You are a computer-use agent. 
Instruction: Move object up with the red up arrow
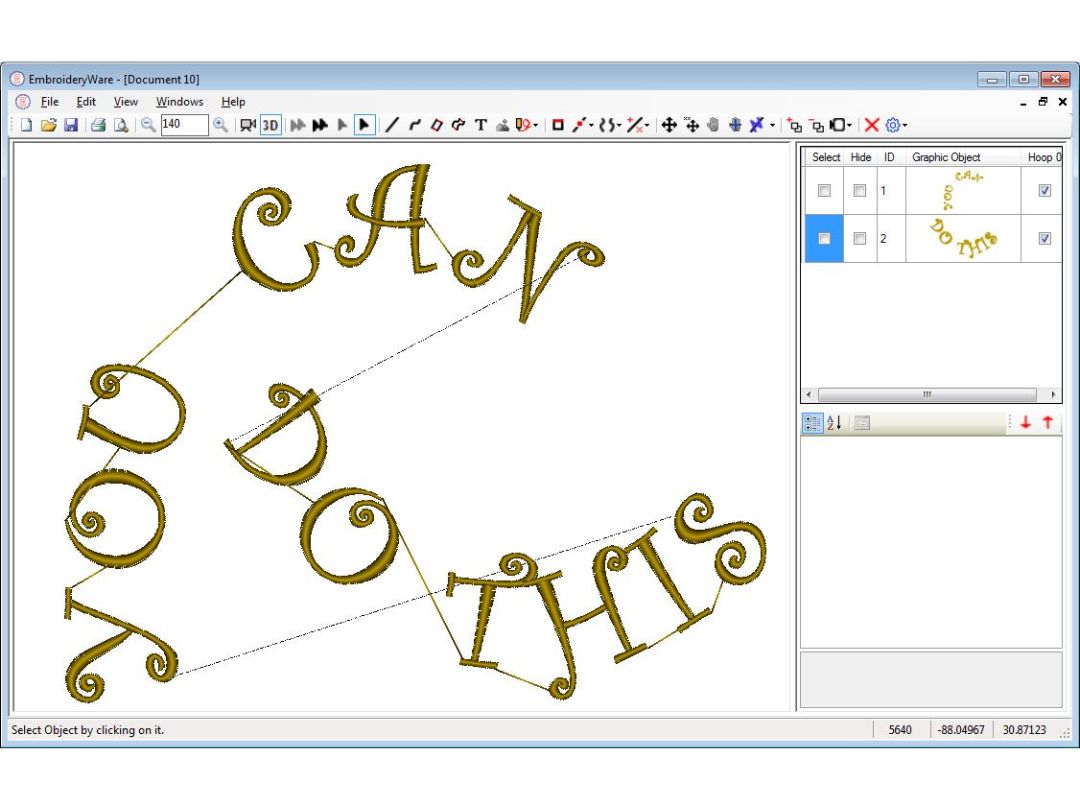coord(1048,422)
